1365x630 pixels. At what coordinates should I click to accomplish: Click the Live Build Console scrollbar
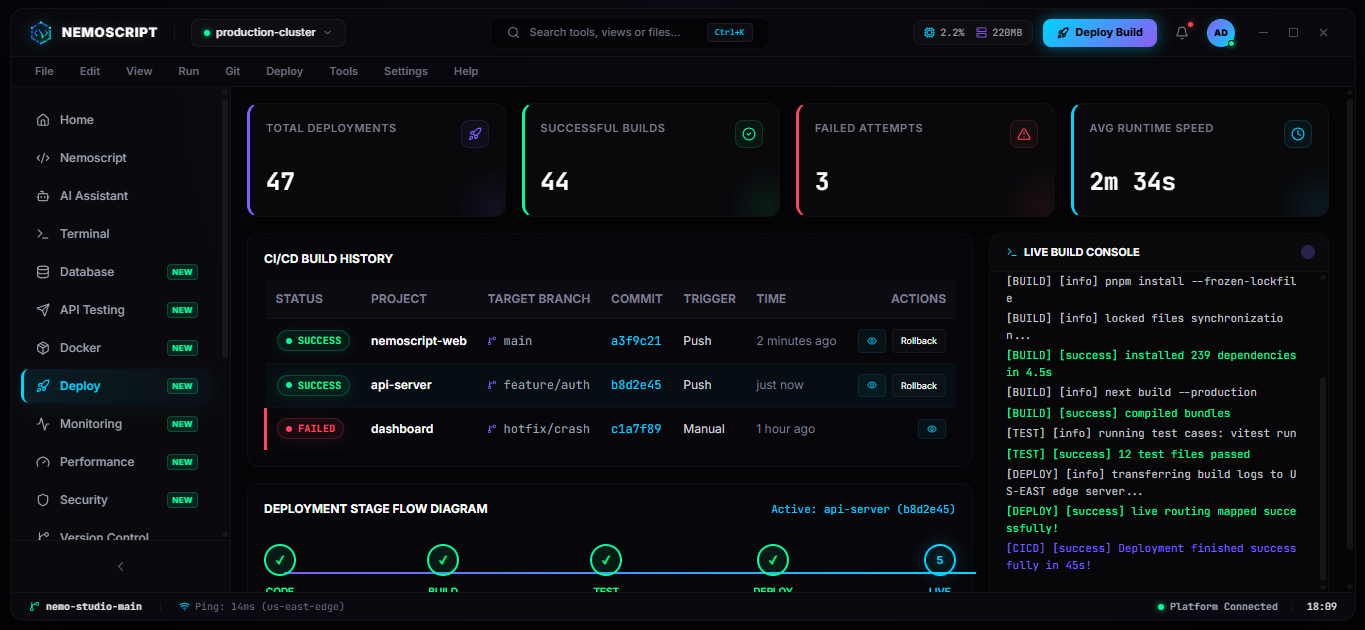pos(1324,478)
